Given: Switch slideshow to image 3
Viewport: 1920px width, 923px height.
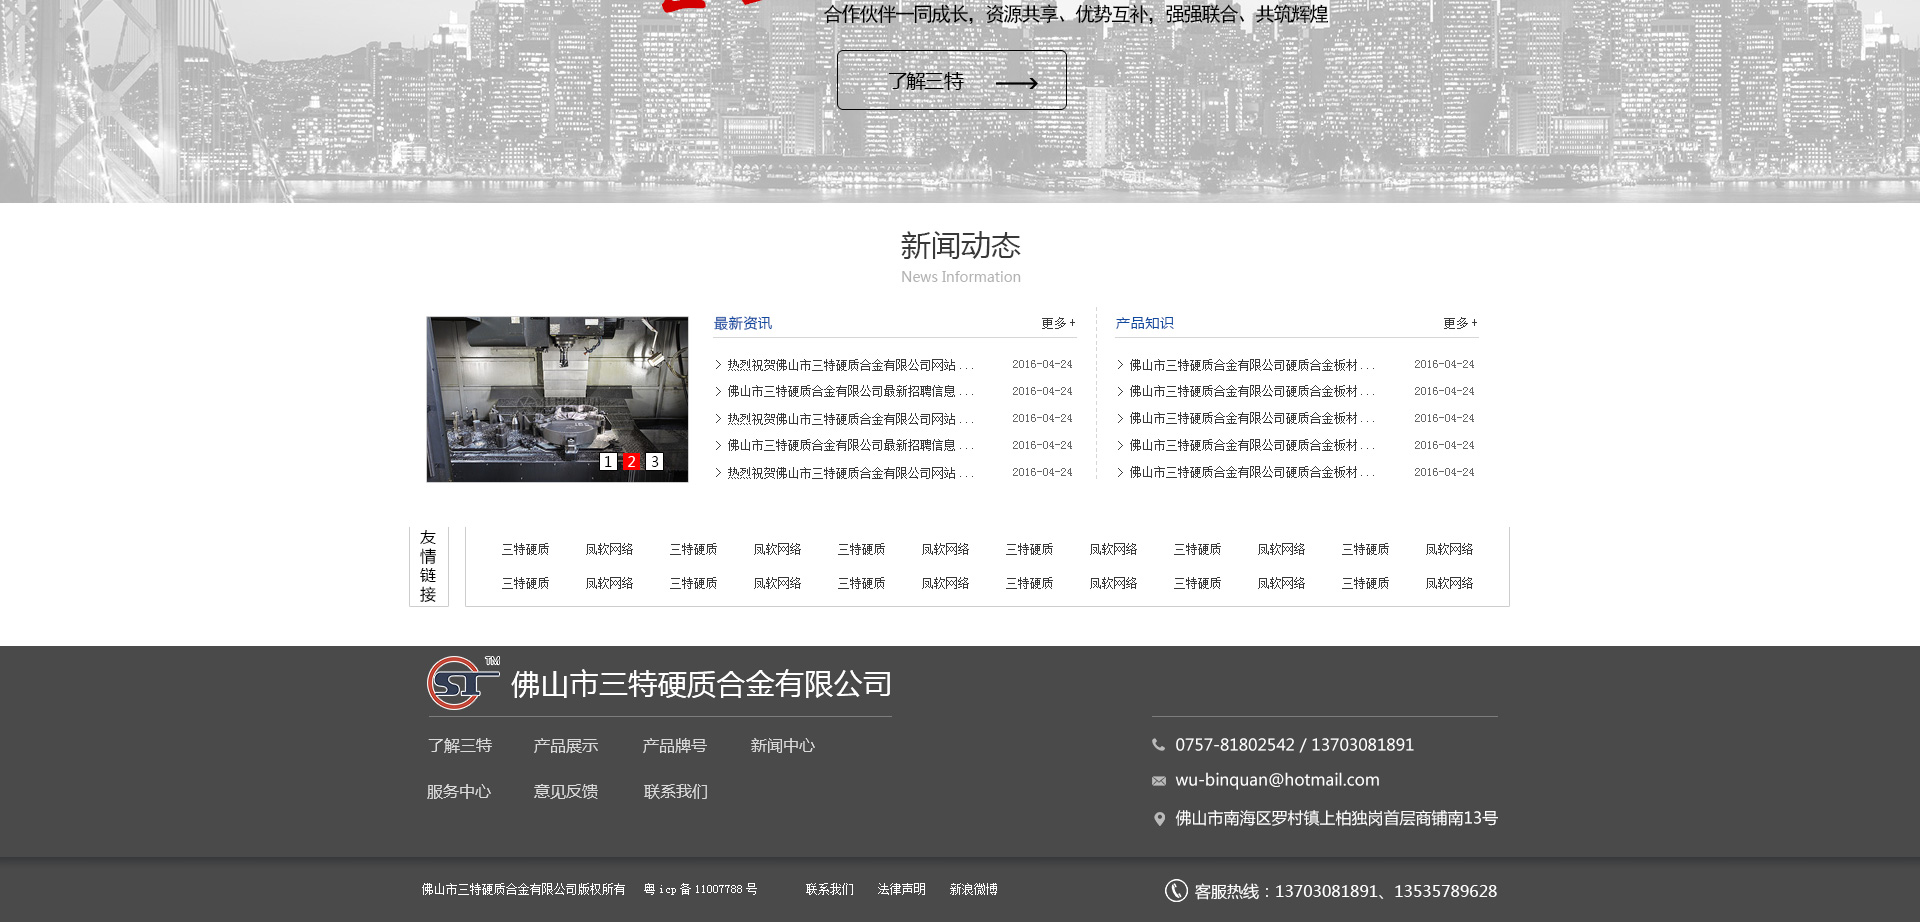Looking at the screenshot, I should pos(654,462).
